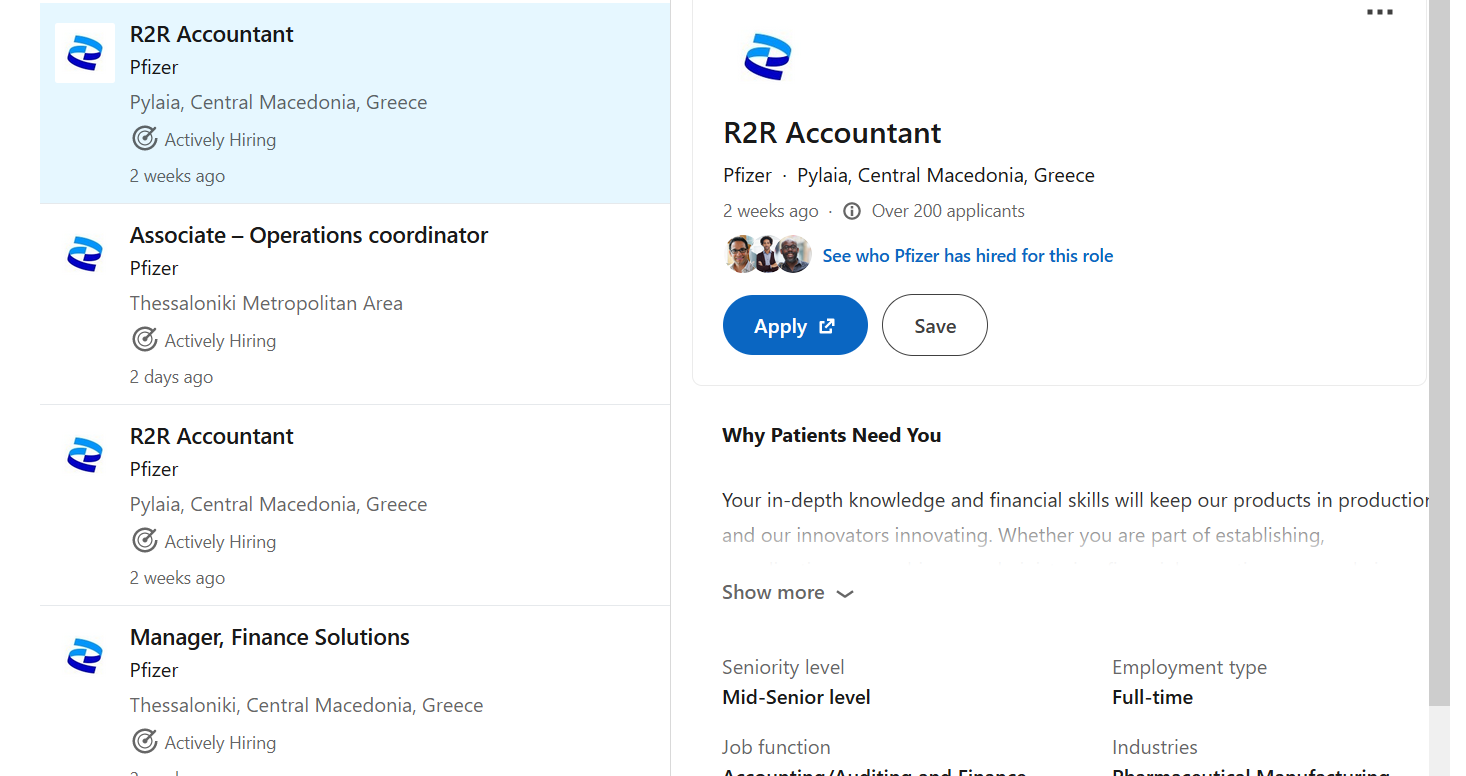Click the Over 200 applicants text

948,211
